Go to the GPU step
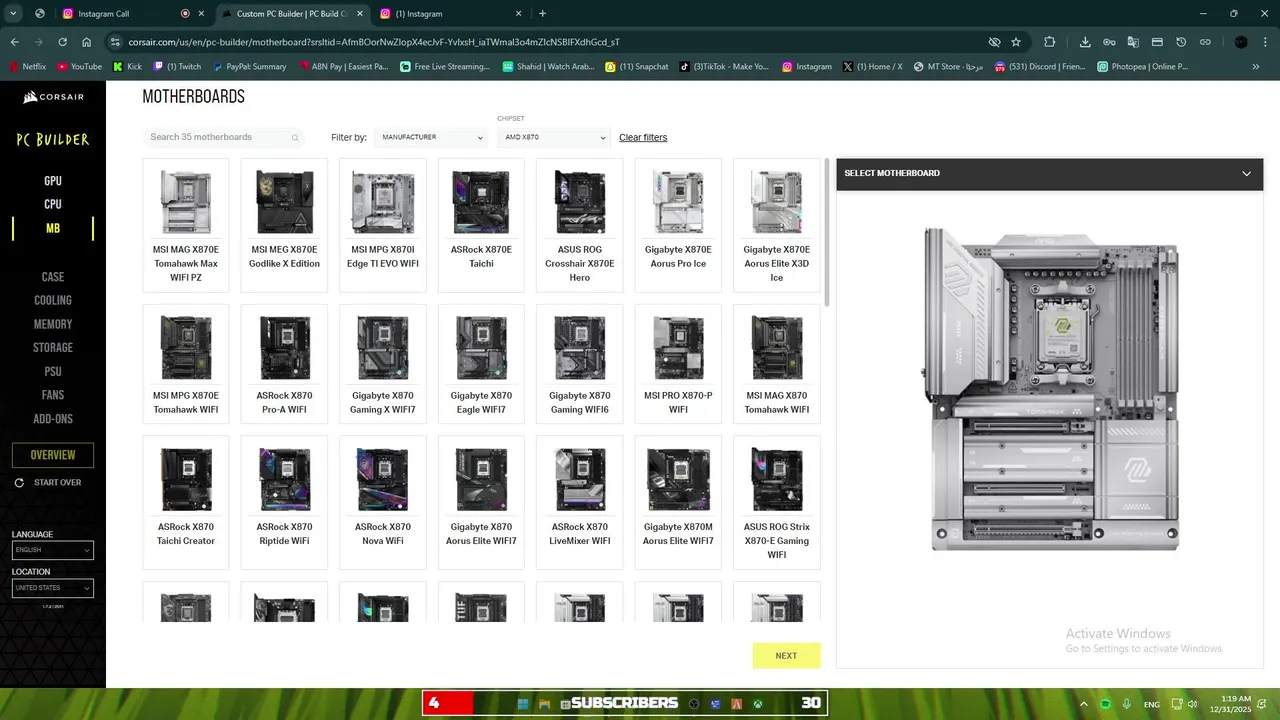 coord(53,181)
